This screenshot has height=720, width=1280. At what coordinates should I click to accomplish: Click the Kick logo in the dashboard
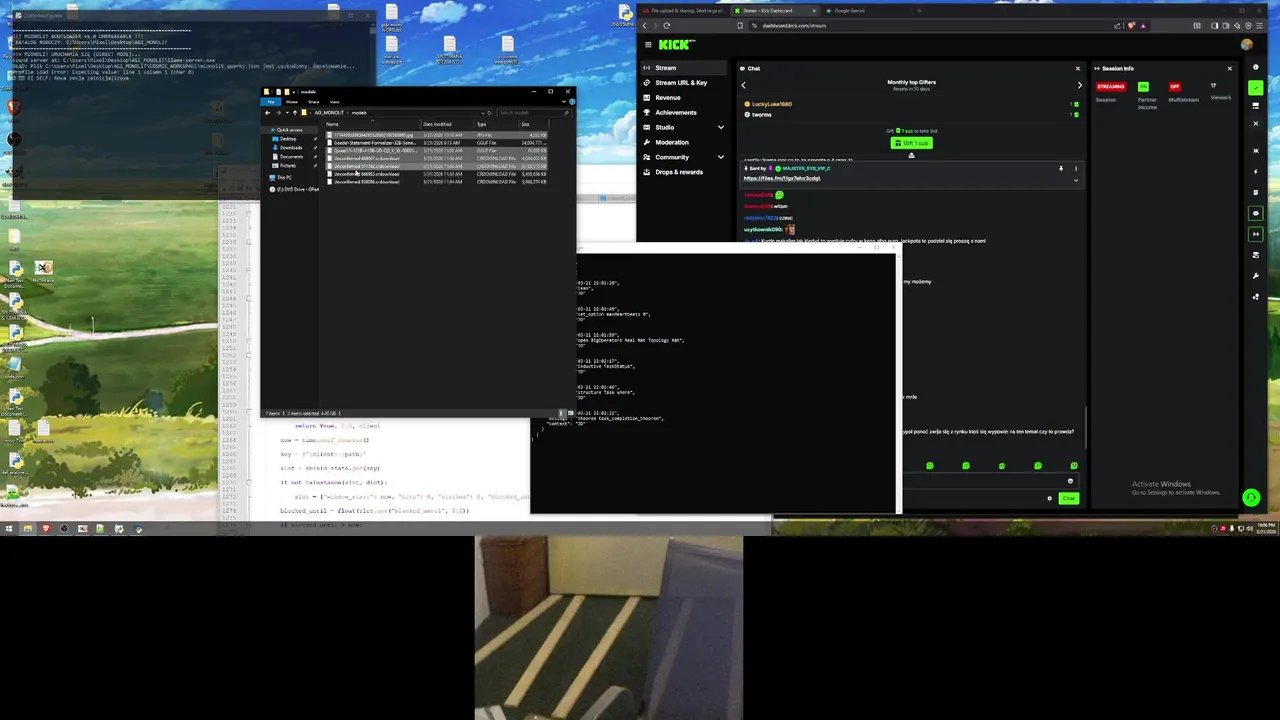pos(675,45)
